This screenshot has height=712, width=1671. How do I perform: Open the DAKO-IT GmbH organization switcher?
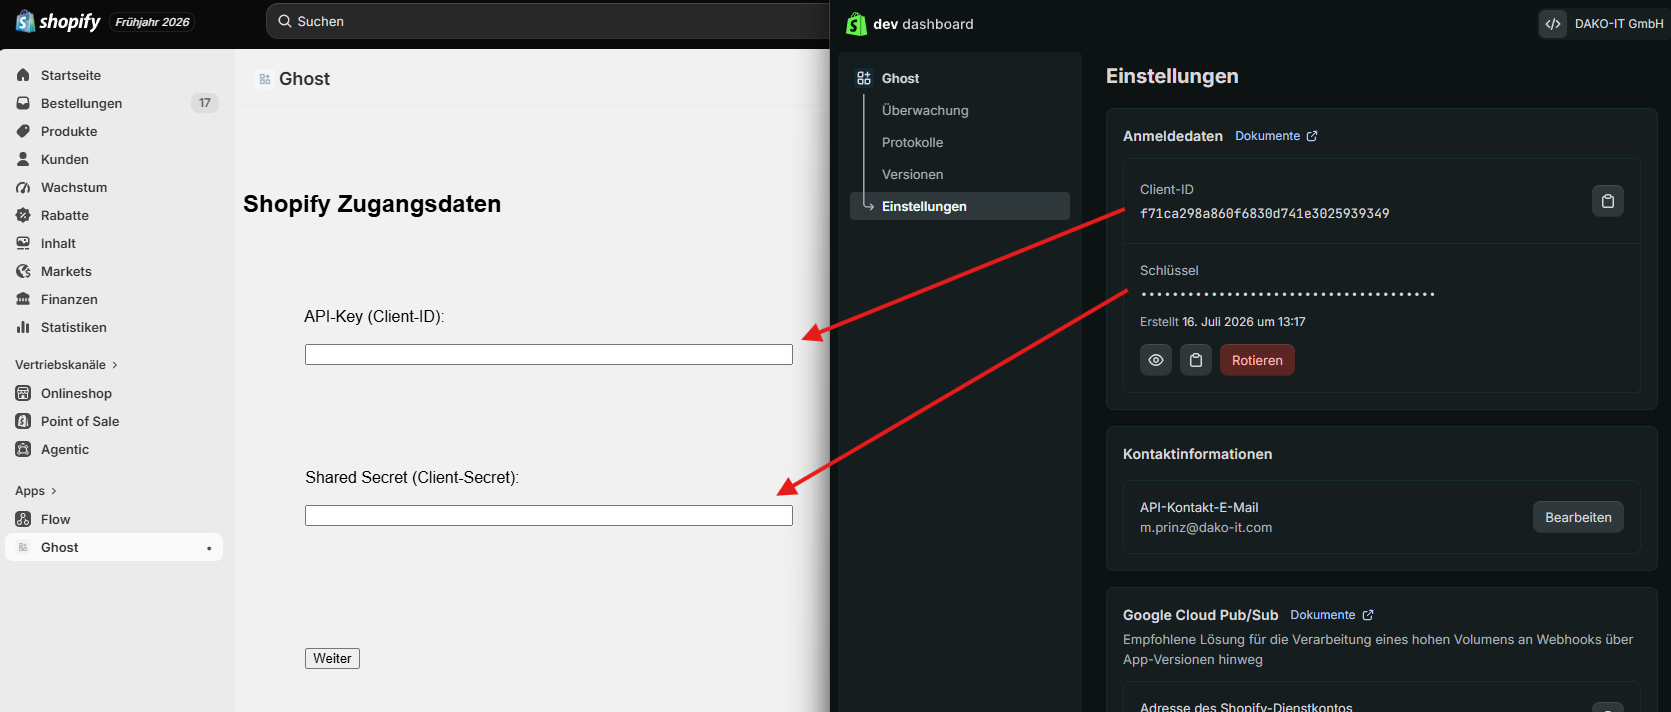coord(1602,24)
